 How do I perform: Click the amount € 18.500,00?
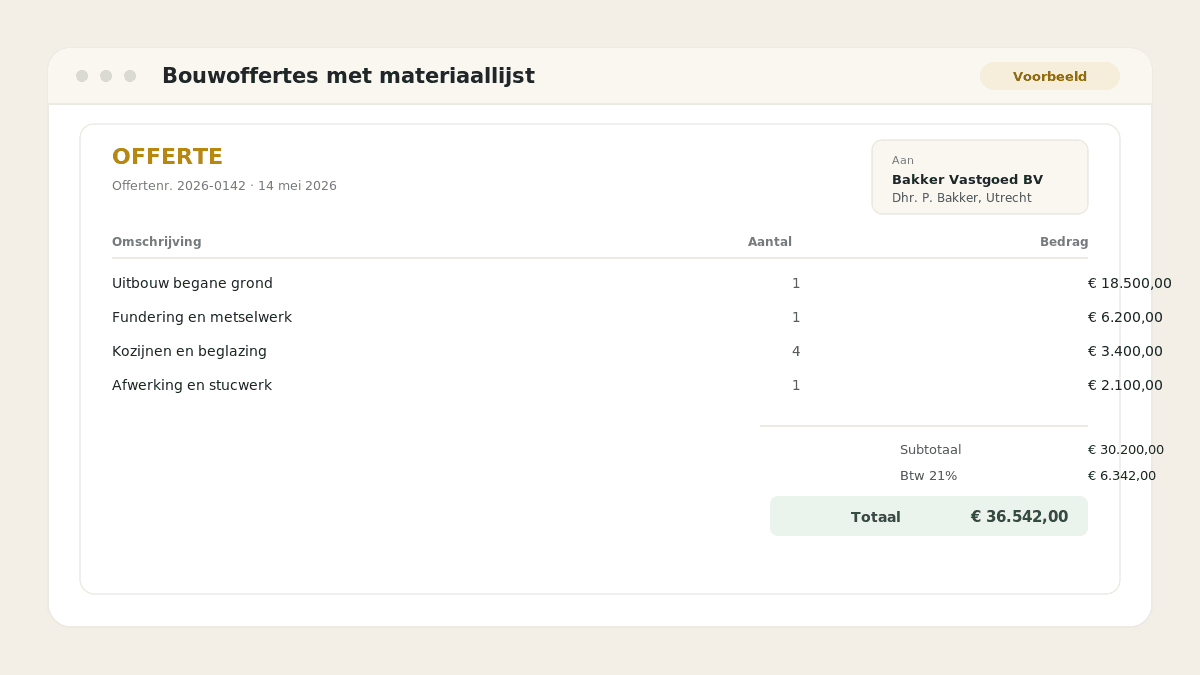(1130, 283)
